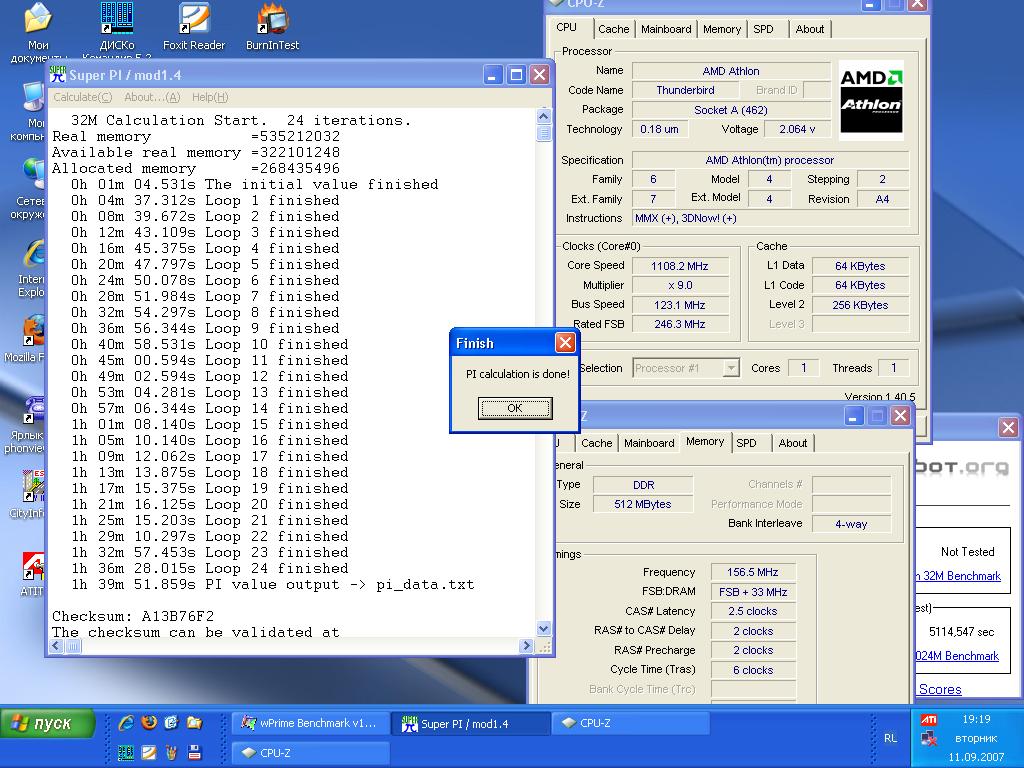Click the CAS# Latency value 2.5 clocks

point(752,611)
